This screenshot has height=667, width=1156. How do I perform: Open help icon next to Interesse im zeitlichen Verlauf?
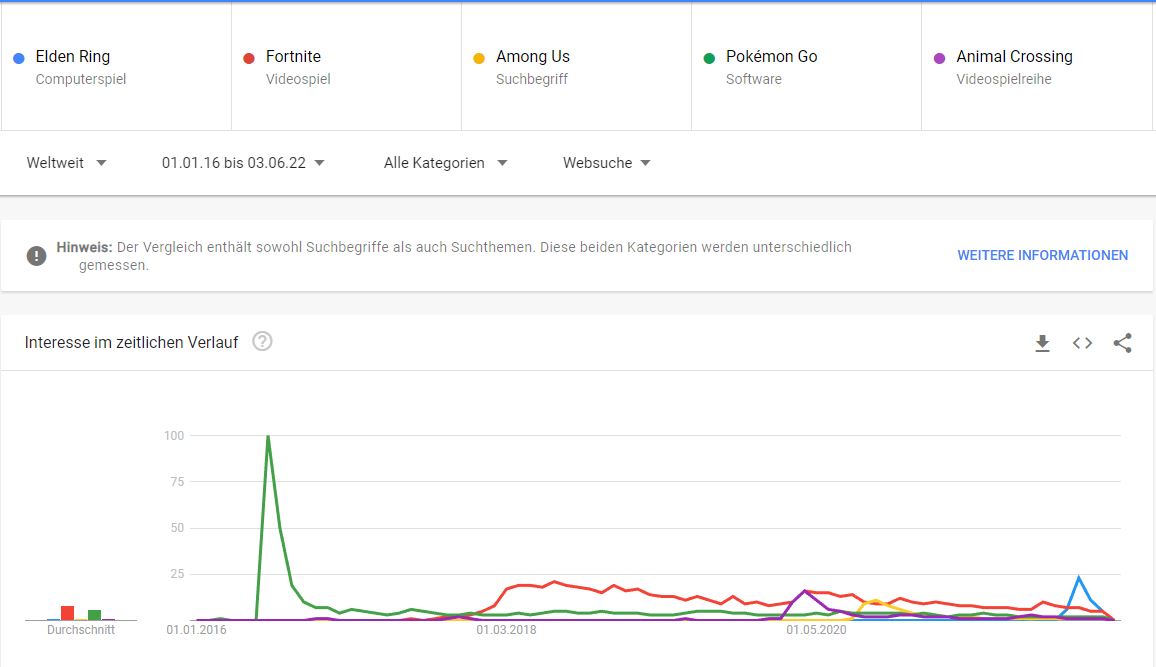tap(262, 342)
